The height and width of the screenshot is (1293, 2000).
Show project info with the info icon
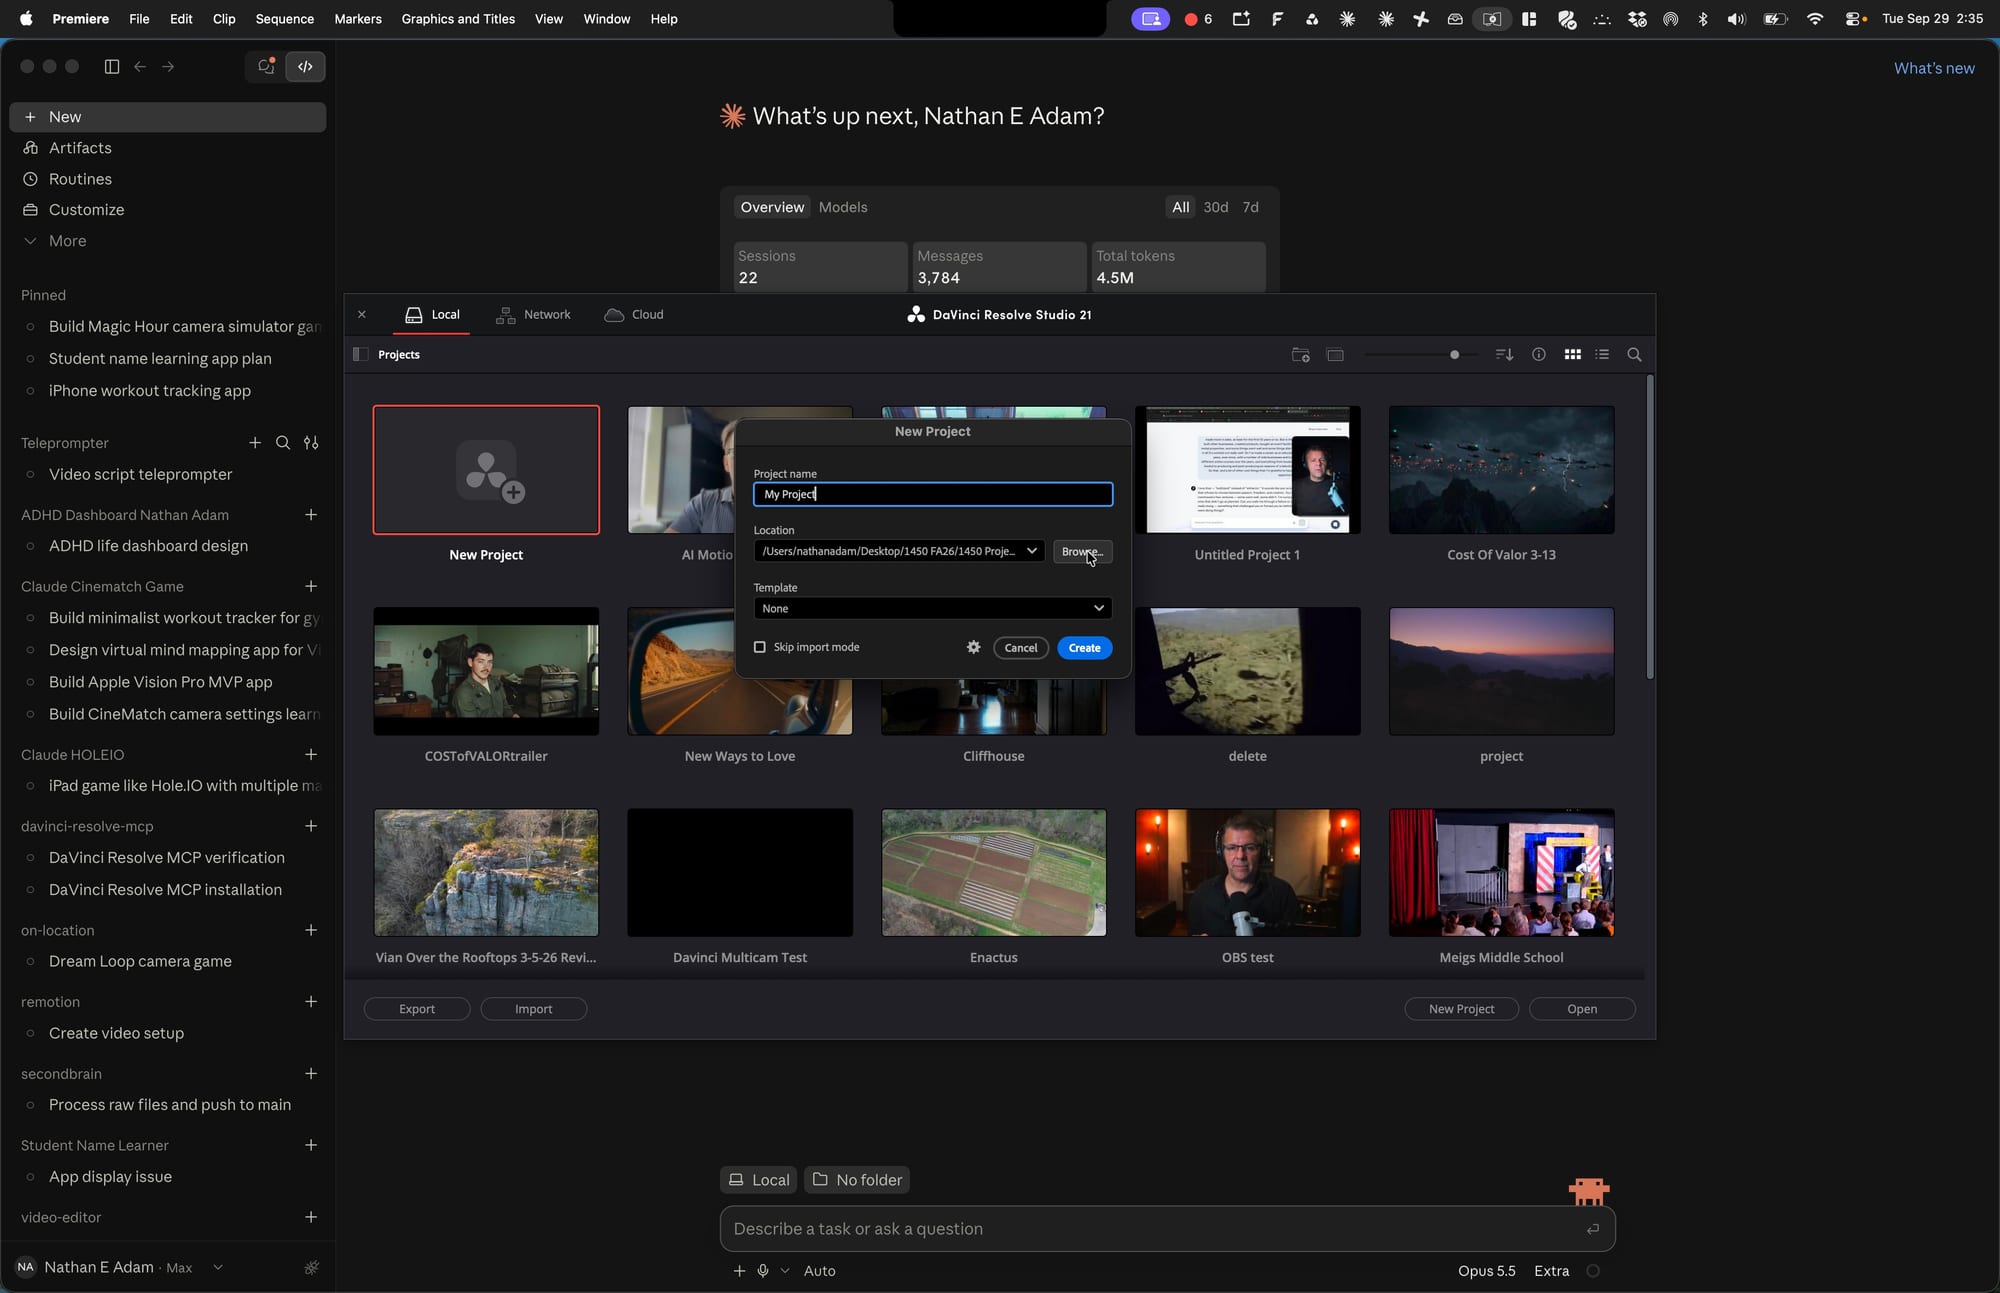pyautogui.click(x=1539, y=355)
